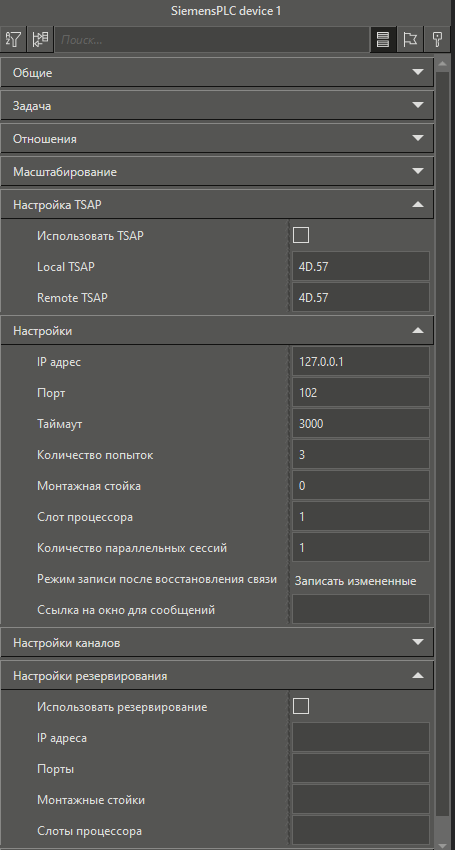Click the Слоты процессора field
Screen dimensions: 455x850
[361, 830]
